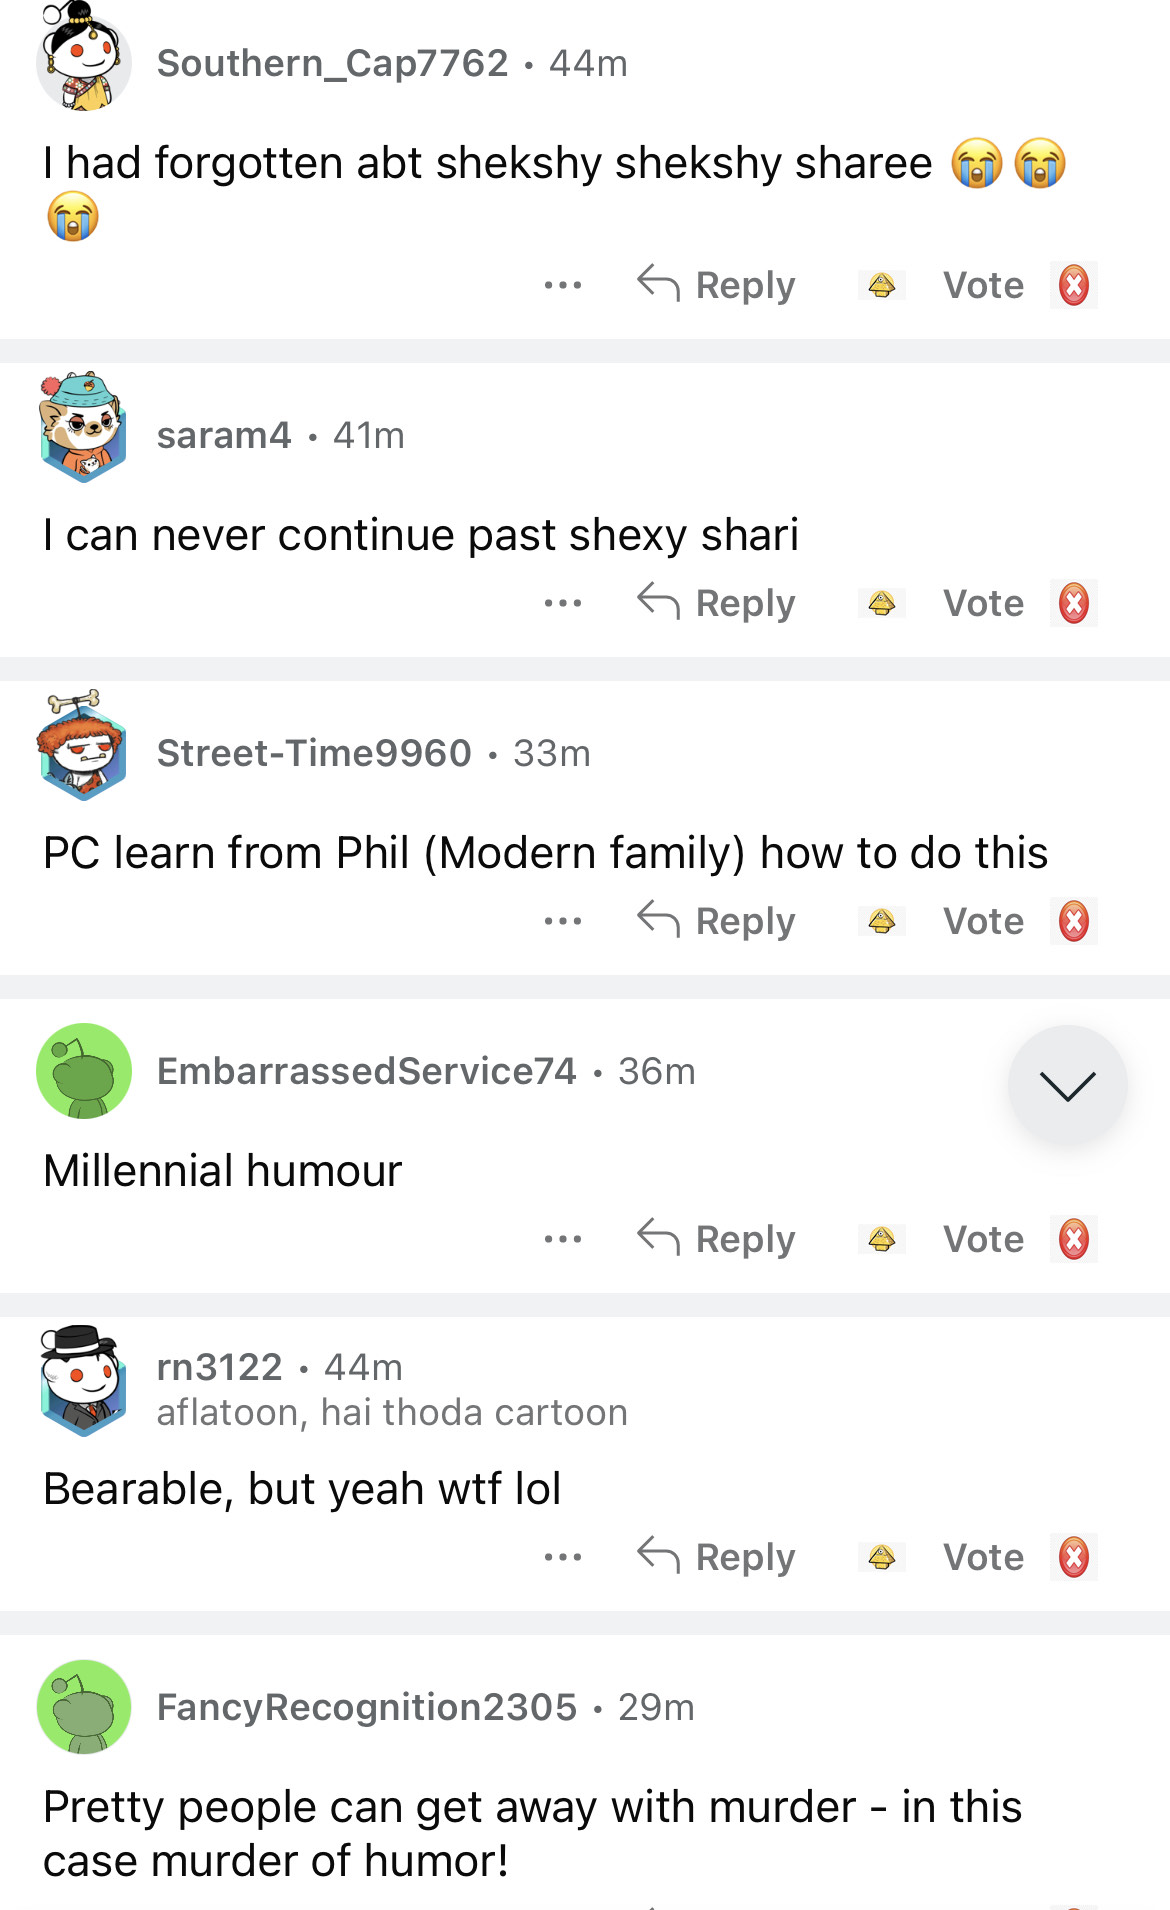This screenshot has height=1910, width=1170.
Task: Reply to rn3122's Bearable comment
Action: 717,1558
